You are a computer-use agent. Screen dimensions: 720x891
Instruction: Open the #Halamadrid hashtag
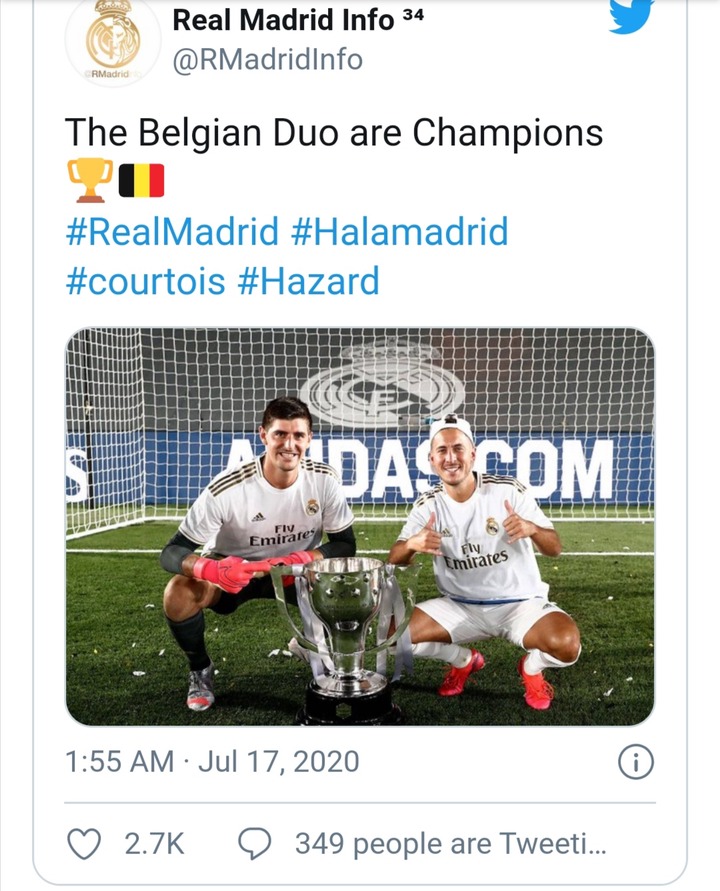coord(399,231)
